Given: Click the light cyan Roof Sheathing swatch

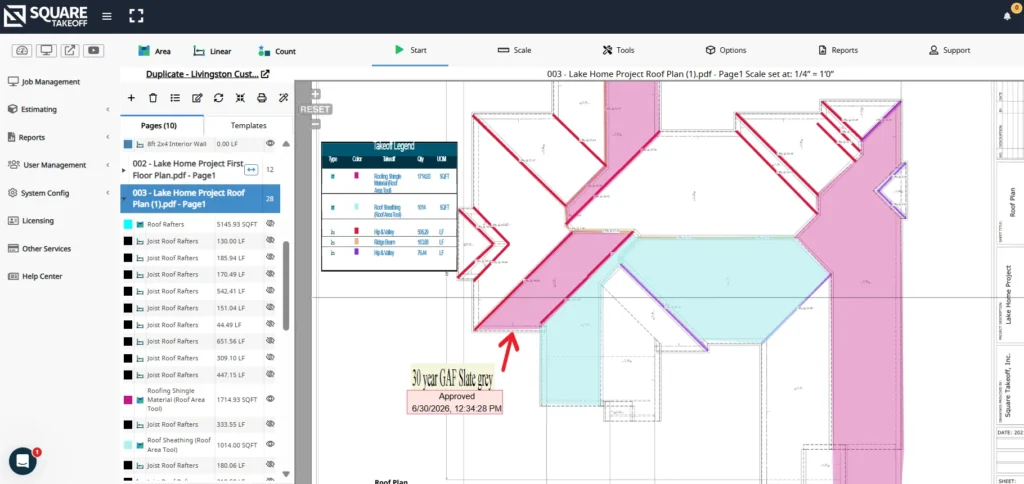Looking at the screenshot, I should tap(128, 445).
